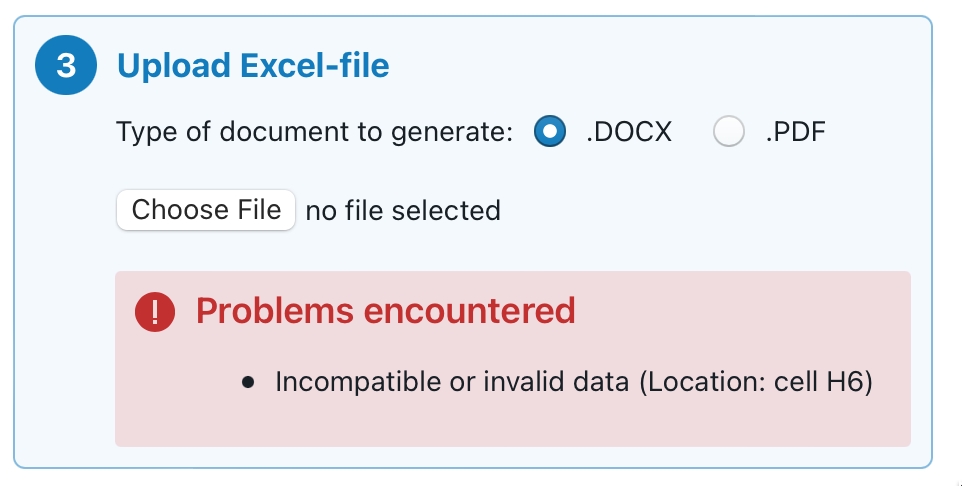Click the .PDF label text
The height and width of the screenshot is (486, 962).
coord(795,132)
